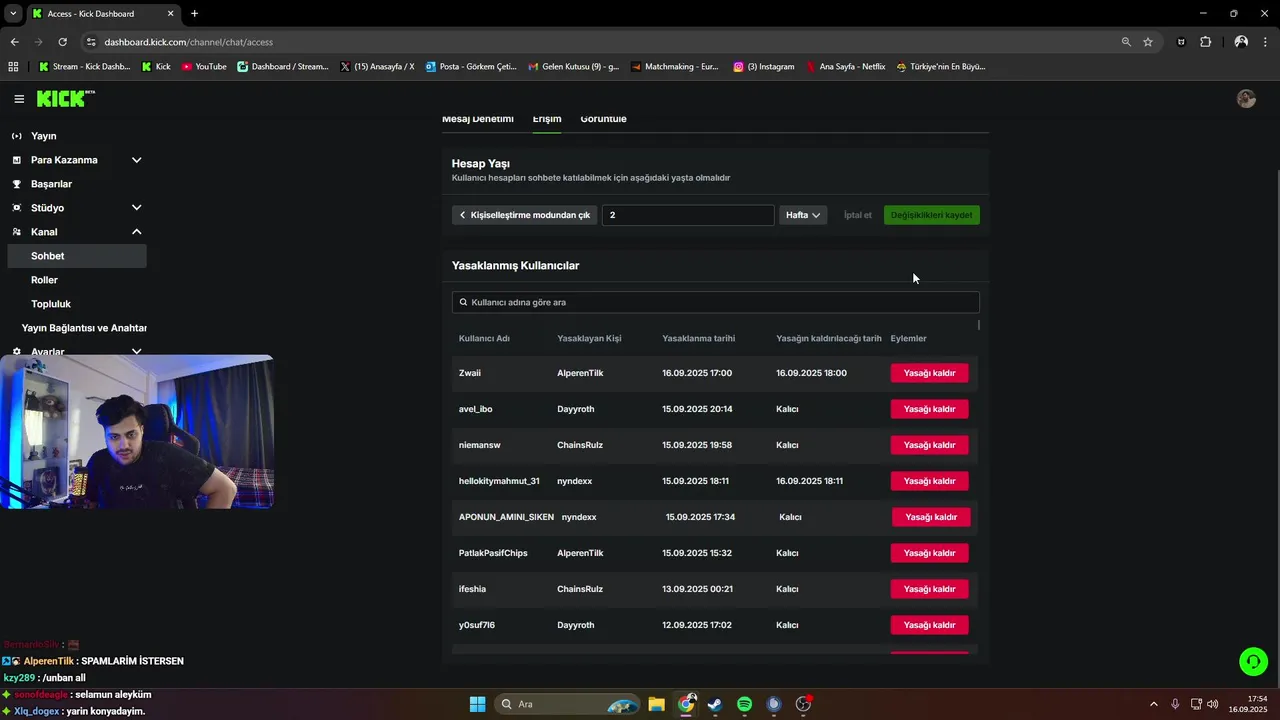The height and width of the screenshot is (720, 1280).
Task: Open the YouTube bookmark
Action: click(x=204, y=67)
